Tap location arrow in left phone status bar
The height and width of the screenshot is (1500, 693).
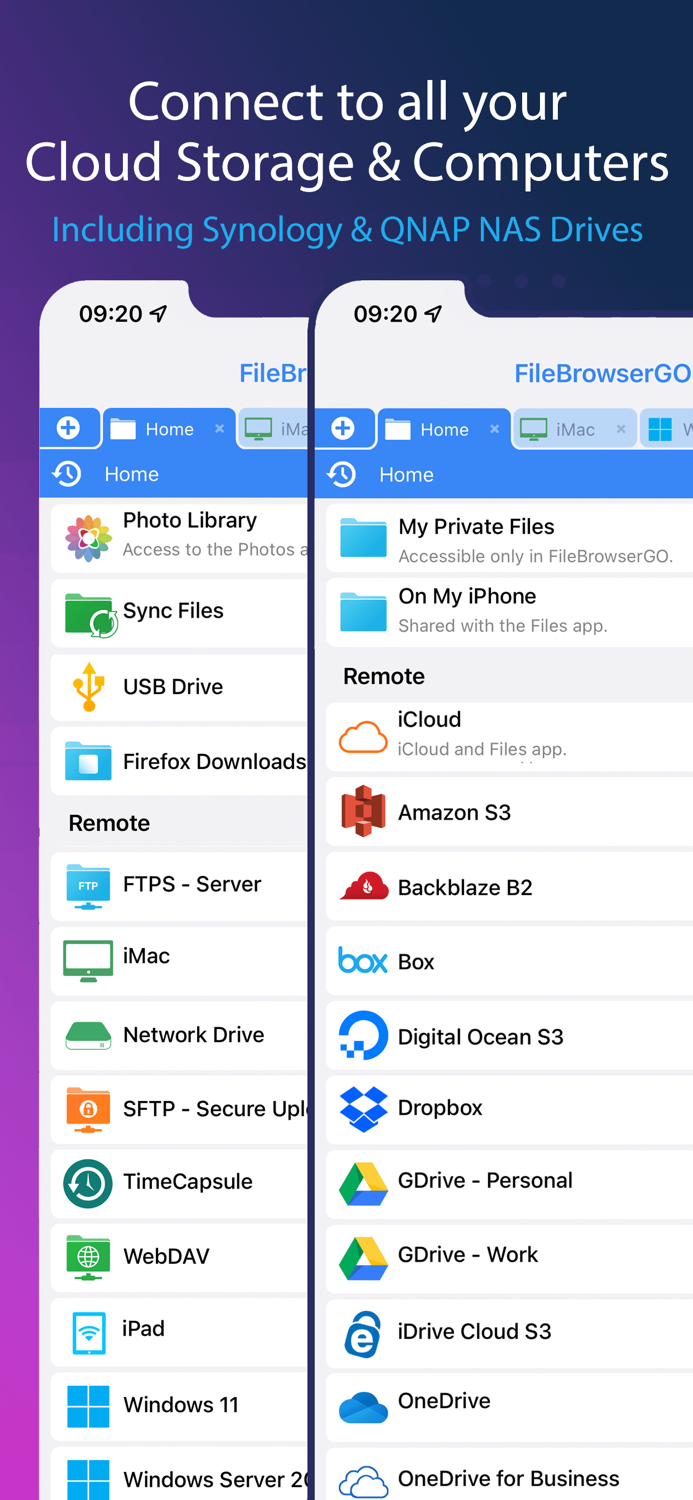pyautogui.click(x=158, y=314)
